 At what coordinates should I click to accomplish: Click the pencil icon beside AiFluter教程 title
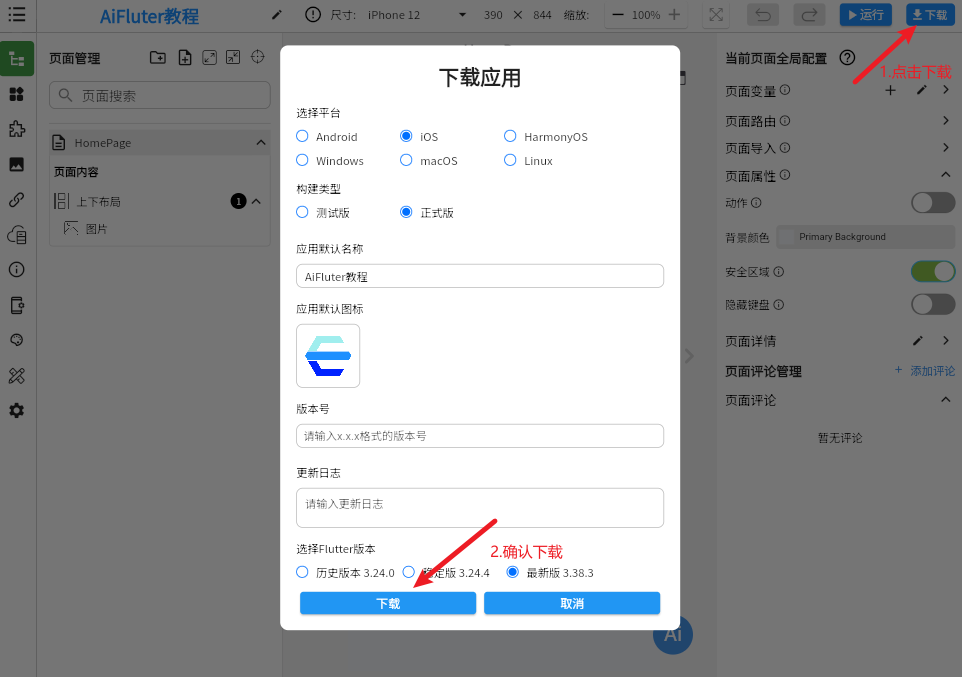(277, 15)
